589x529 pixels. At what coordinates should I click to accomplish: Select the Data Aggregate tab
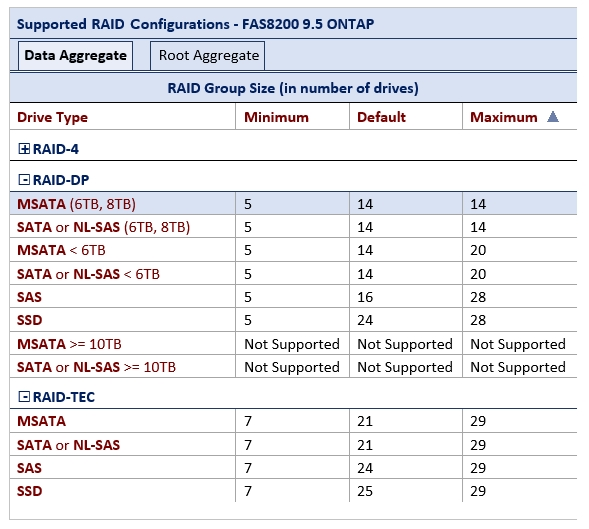(76, 56)
